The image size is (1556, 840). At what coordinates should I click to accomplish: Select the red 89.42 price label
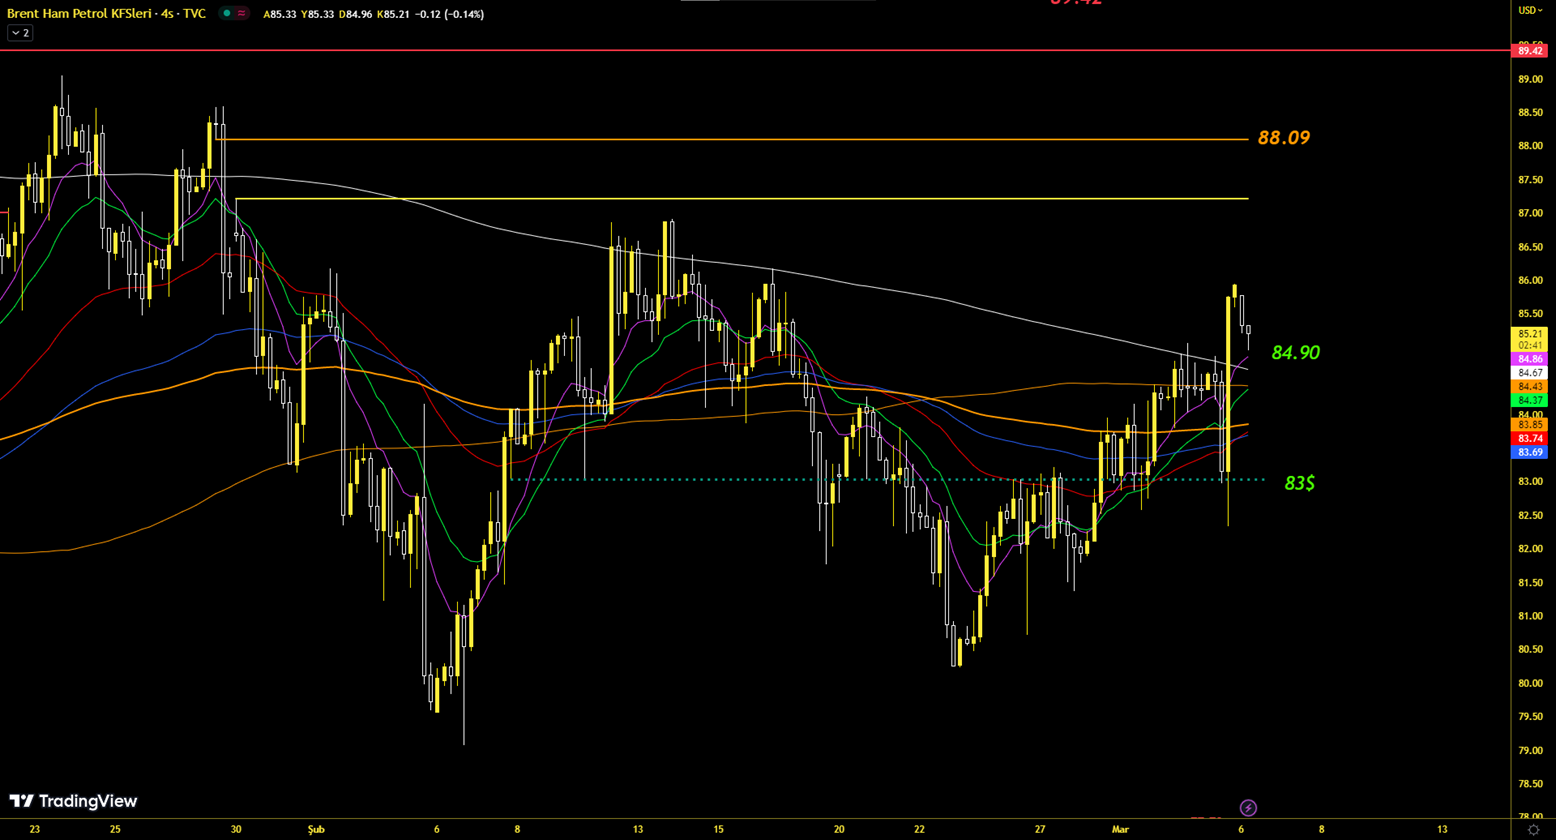coord(1530,50)
